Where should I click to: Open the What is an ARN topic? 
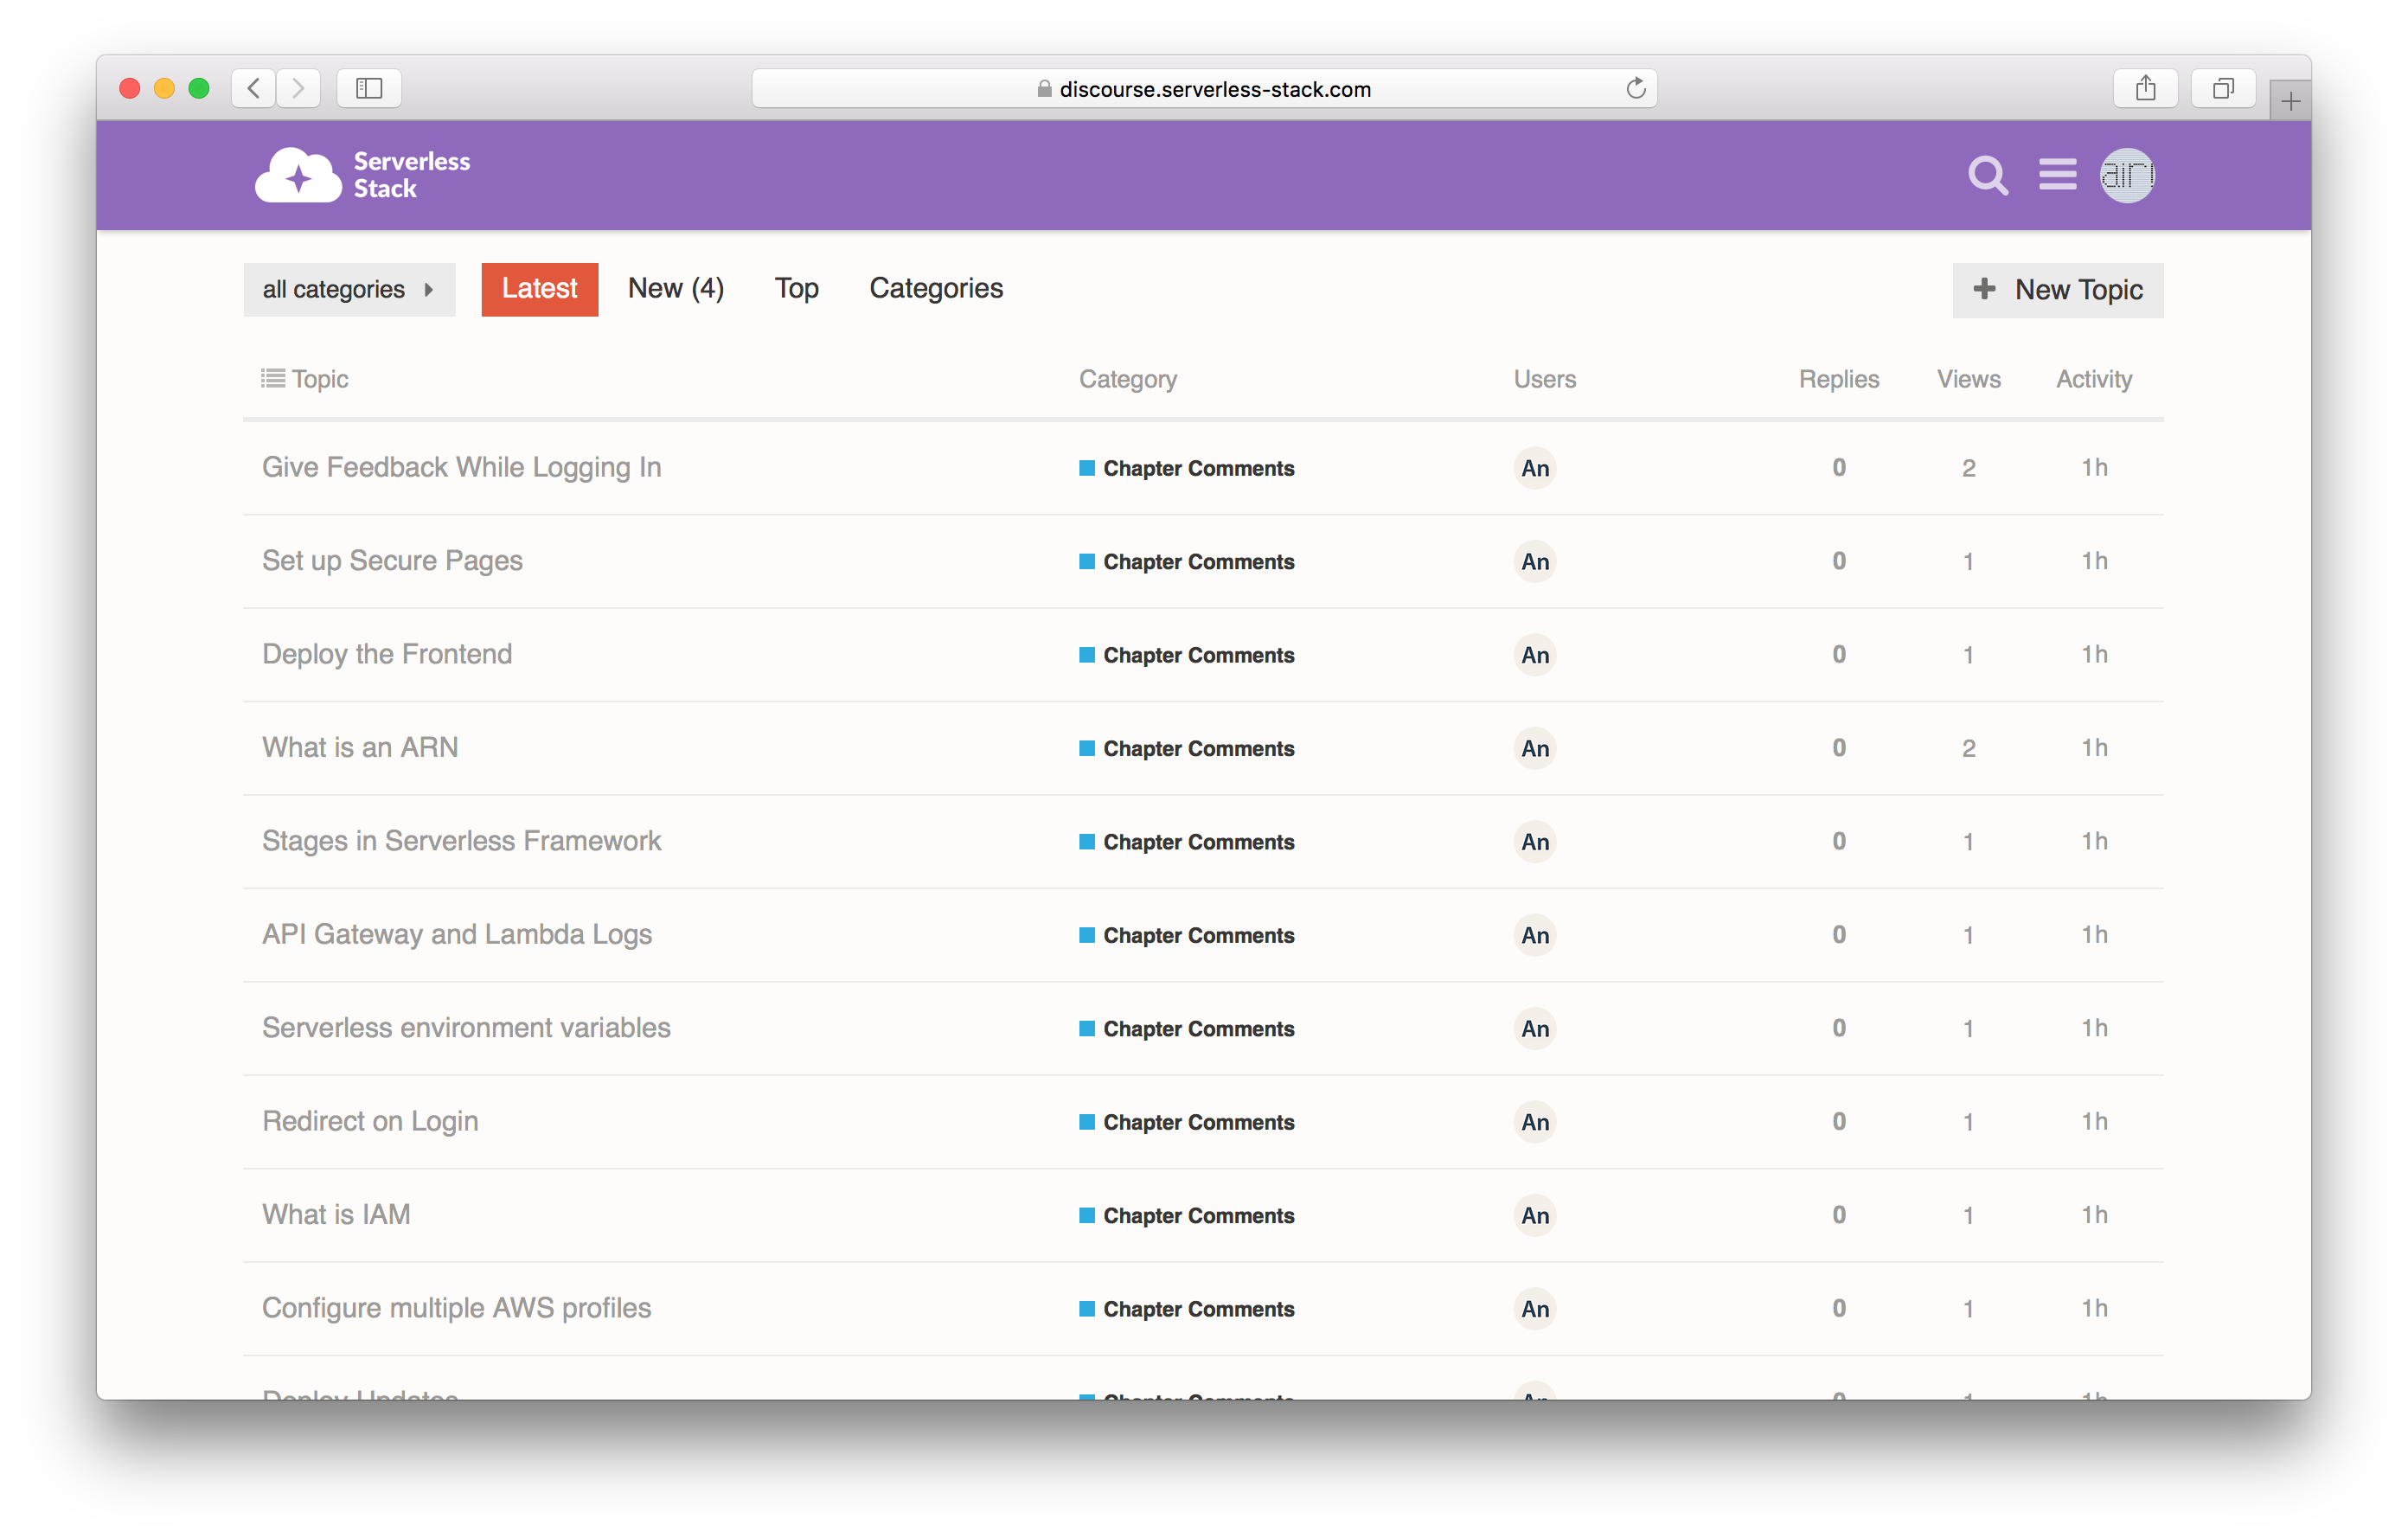pyautogui.click(x=360, y=748)
